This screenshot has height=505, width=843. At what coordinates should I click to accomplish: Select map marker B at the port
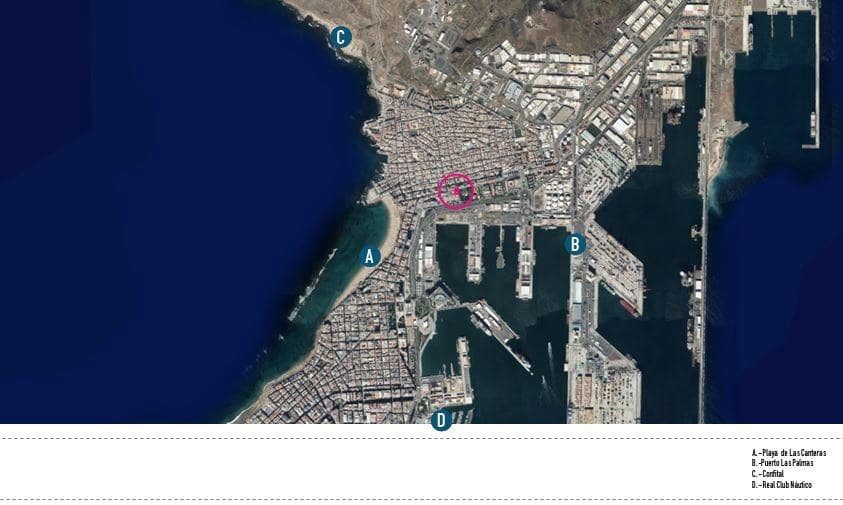coord(574,244)
